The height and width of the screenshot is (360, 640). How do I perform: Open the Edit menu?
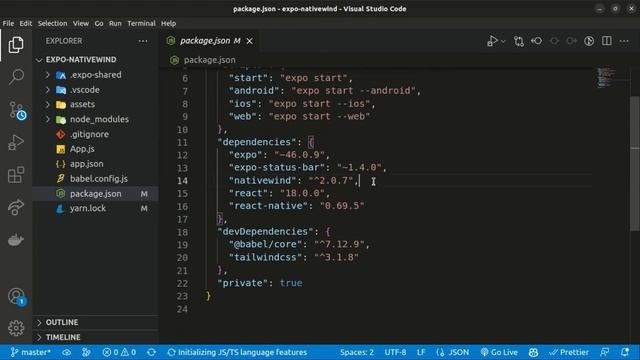pos(25,23)
